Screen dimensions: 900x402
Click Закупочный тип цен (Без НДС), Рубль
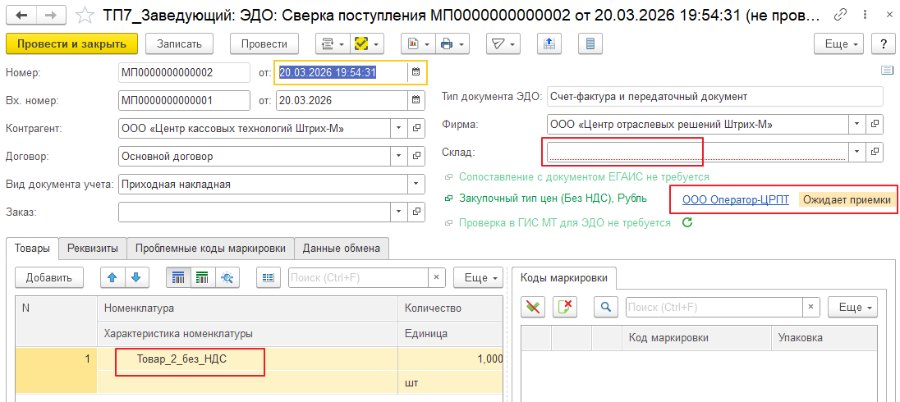553,198
